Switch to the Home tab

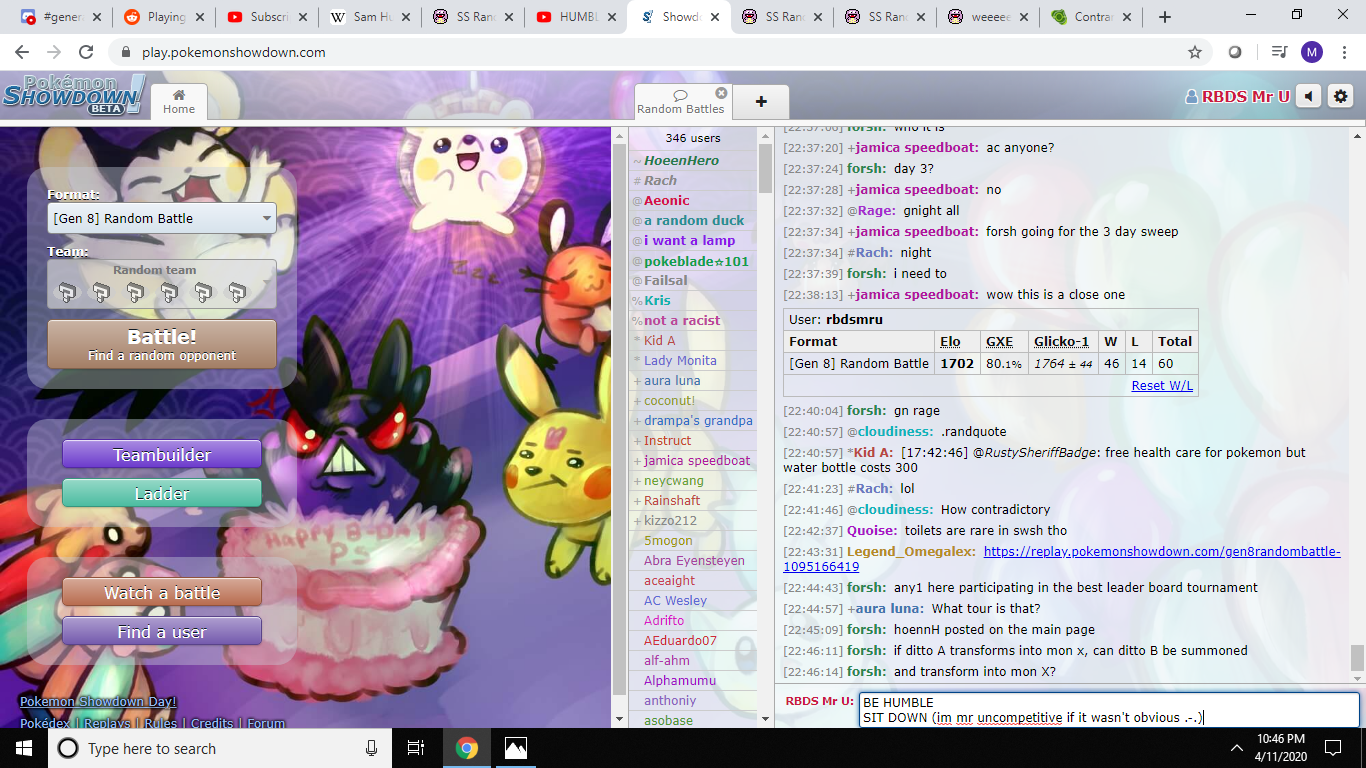(179, 102)
